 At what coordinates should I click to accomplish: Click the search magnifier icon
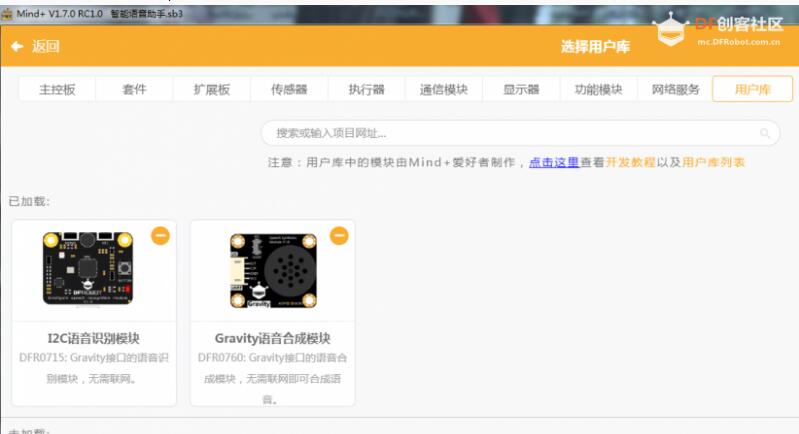(764, 133)
